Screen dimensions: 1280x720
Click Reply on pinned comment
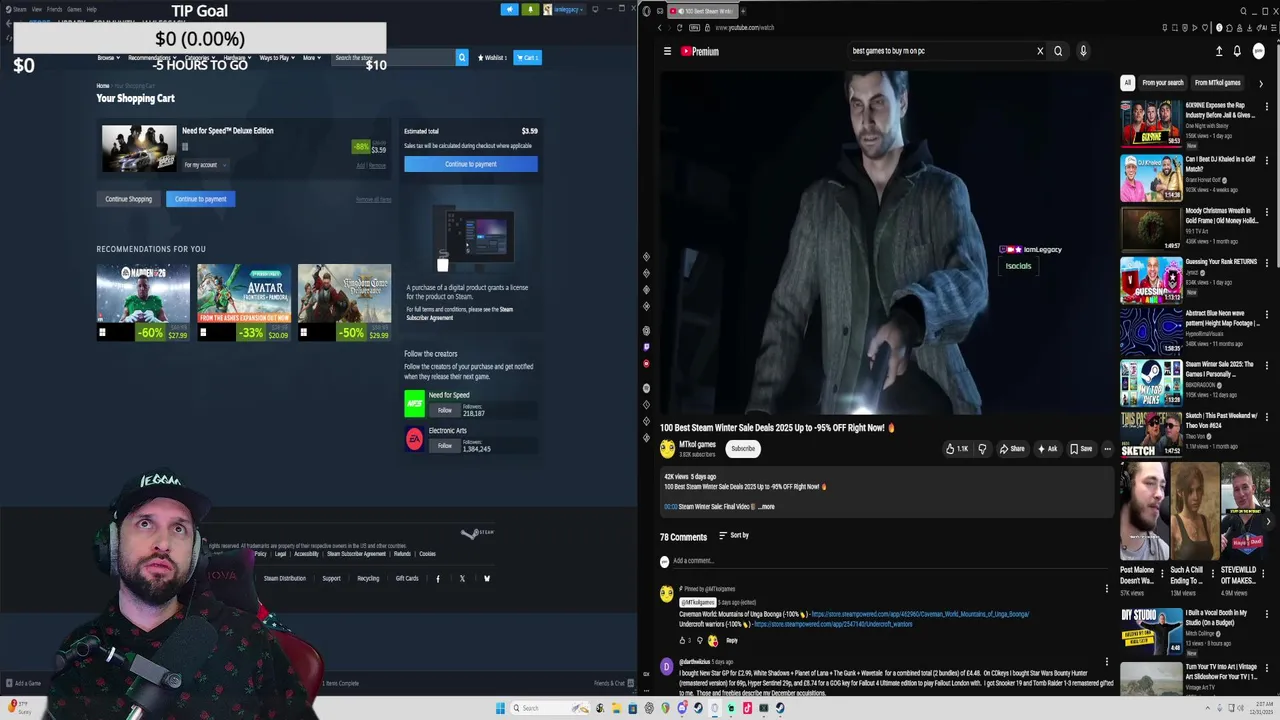pos(732,641)
